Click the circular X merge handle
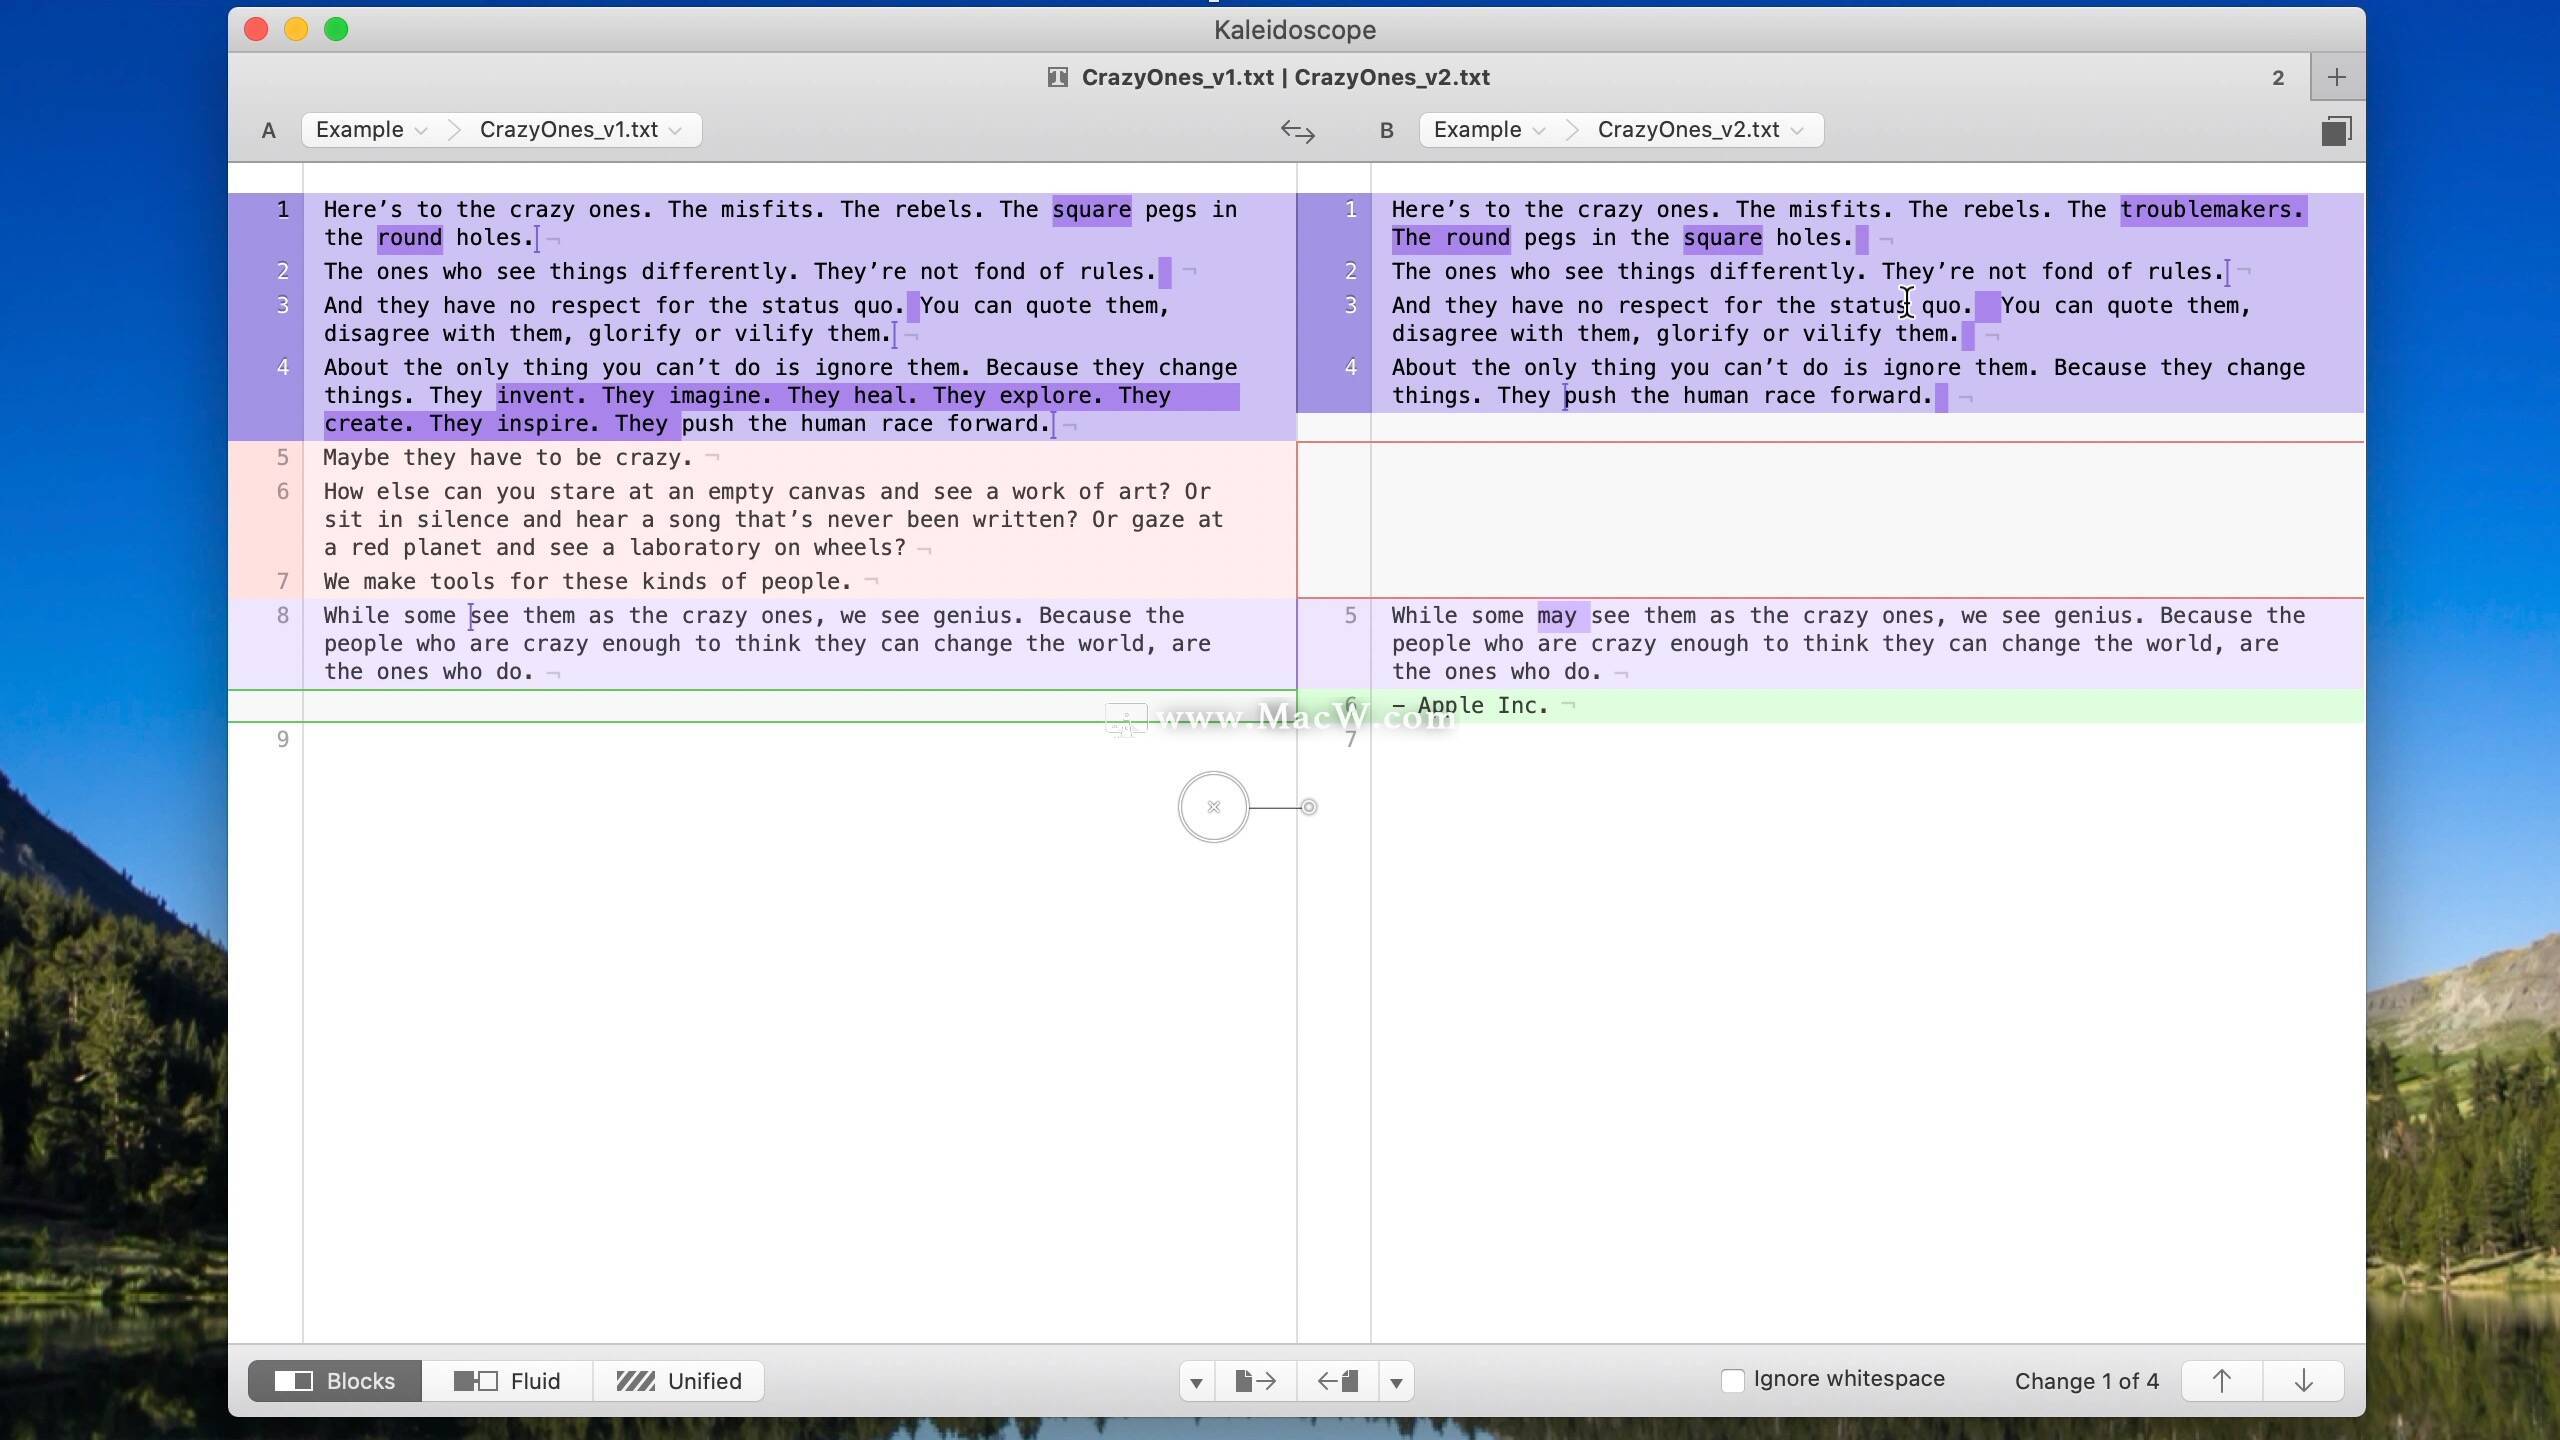 click(x=1213, y=807)
